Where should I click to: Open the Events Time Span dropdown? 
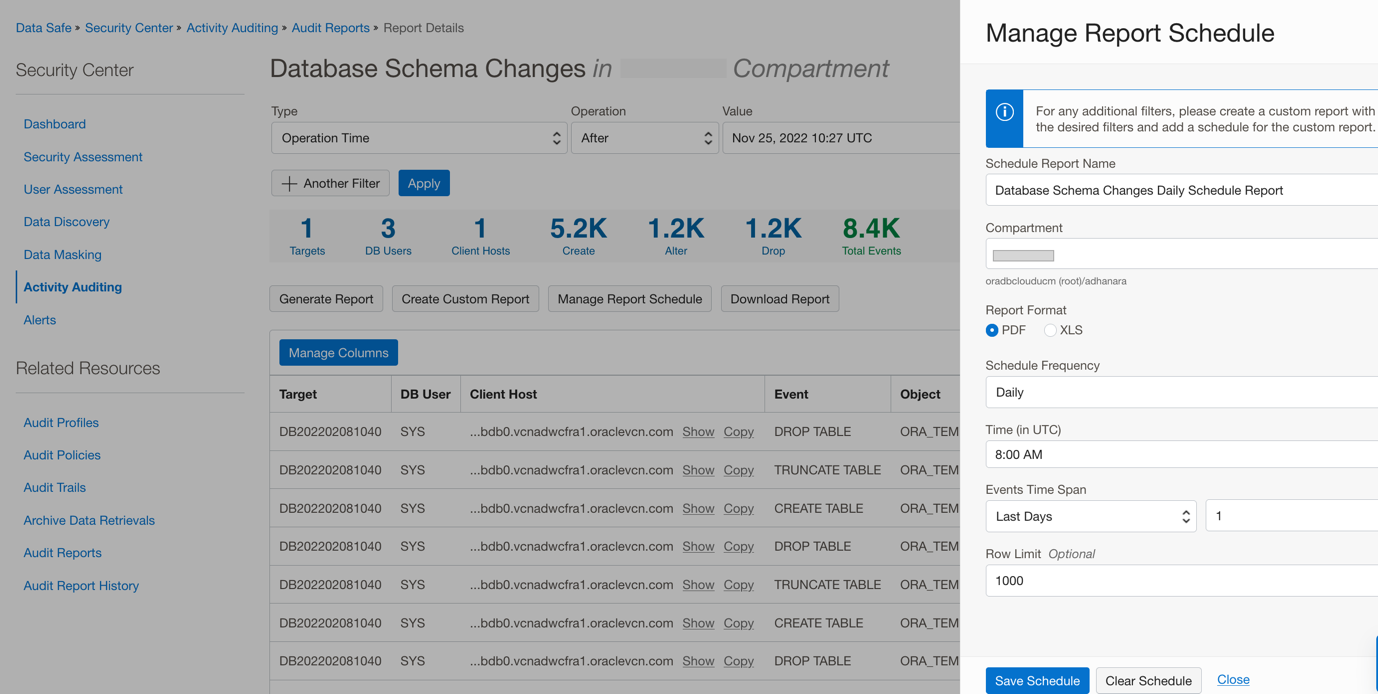[x=1089, y=516]
